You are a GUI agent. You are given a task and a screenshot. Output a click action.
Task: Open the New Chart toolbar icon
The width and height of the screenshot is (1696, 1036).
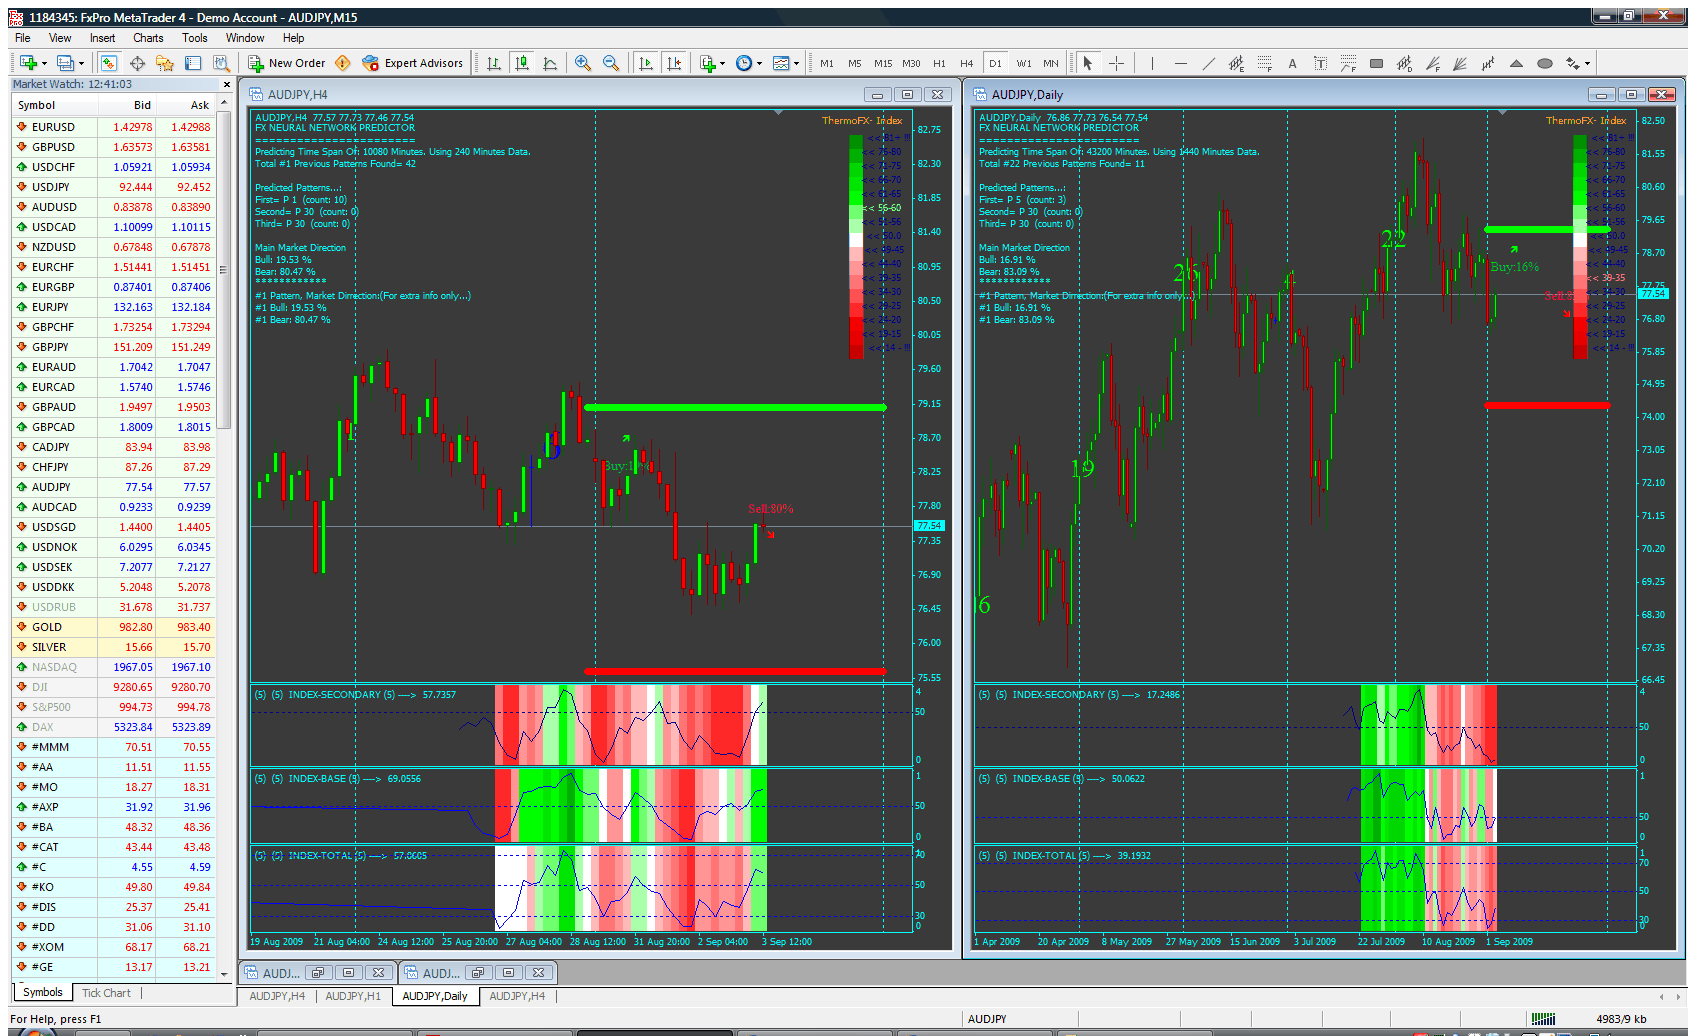point(27,63)
